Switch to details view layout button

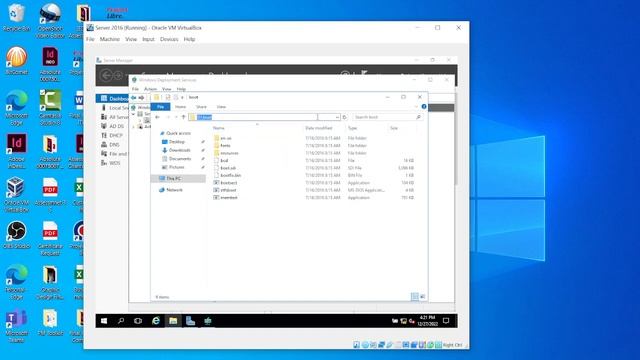pos(415,297)
